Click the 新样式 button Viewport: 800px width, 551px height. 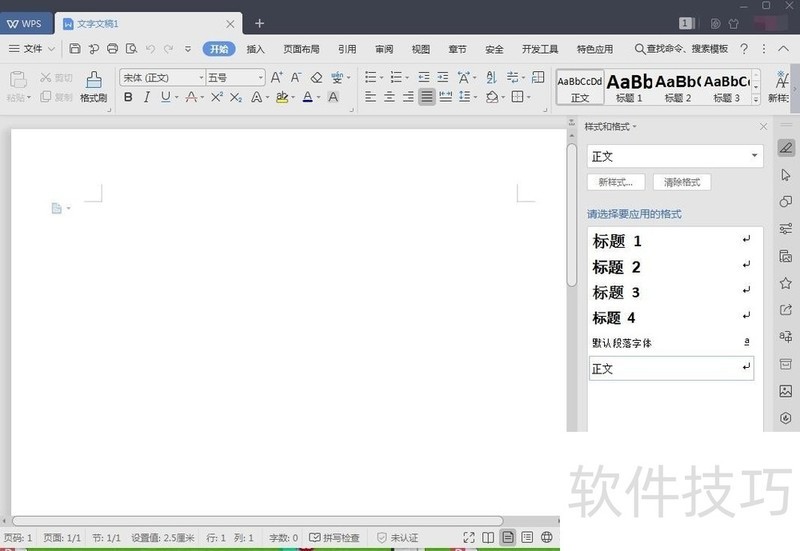(616, 182)
